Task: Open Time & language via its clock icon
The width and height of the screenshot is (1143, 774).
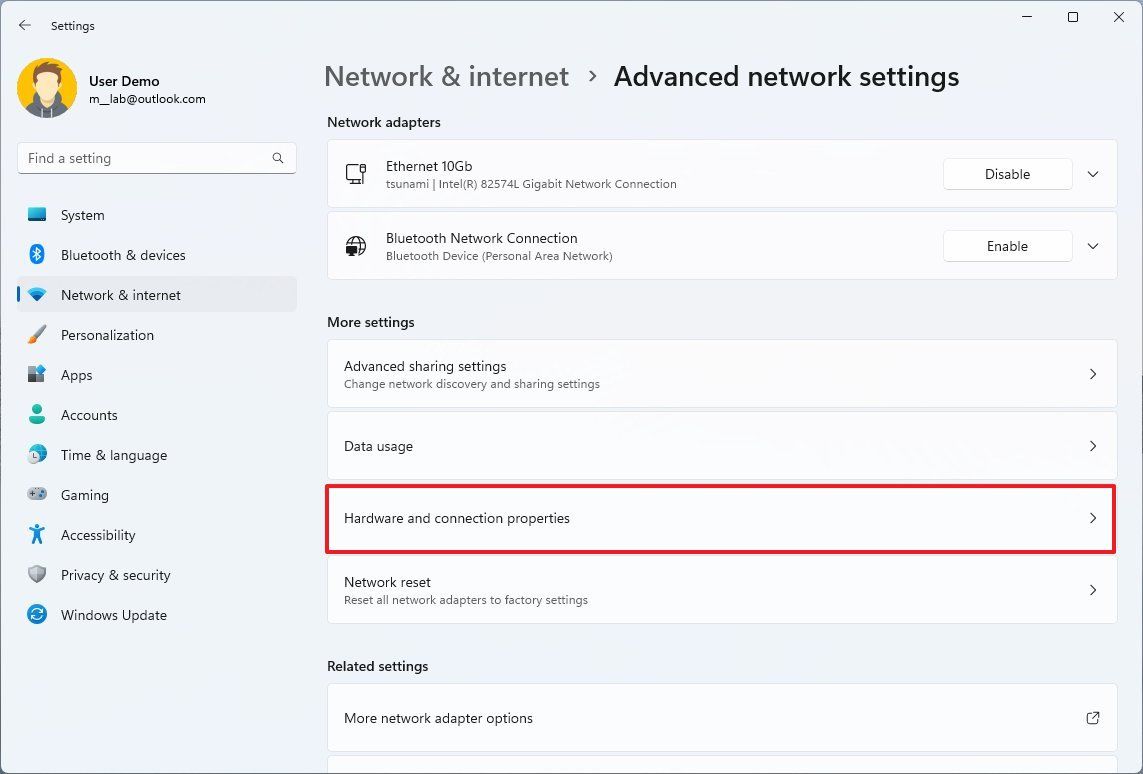Action: (36, 455)
